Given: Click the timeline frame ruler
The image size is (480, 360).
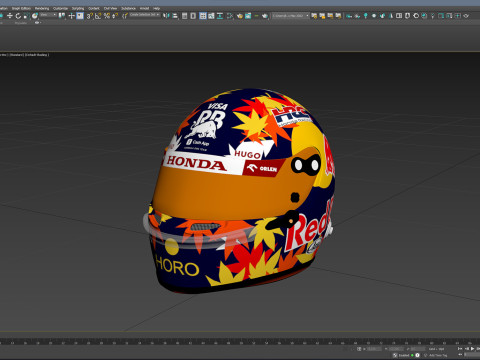Looking at the screenshot, I should click(x=240, y=342).
